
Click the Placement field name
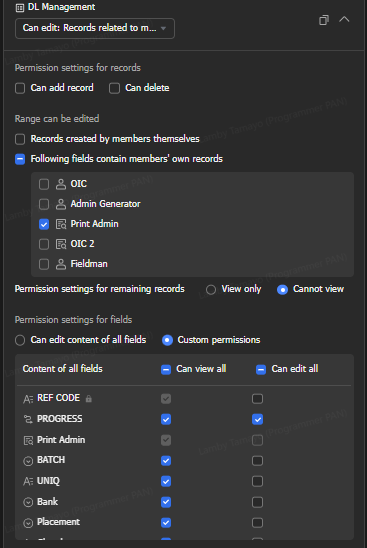click(x=58, y=522)
